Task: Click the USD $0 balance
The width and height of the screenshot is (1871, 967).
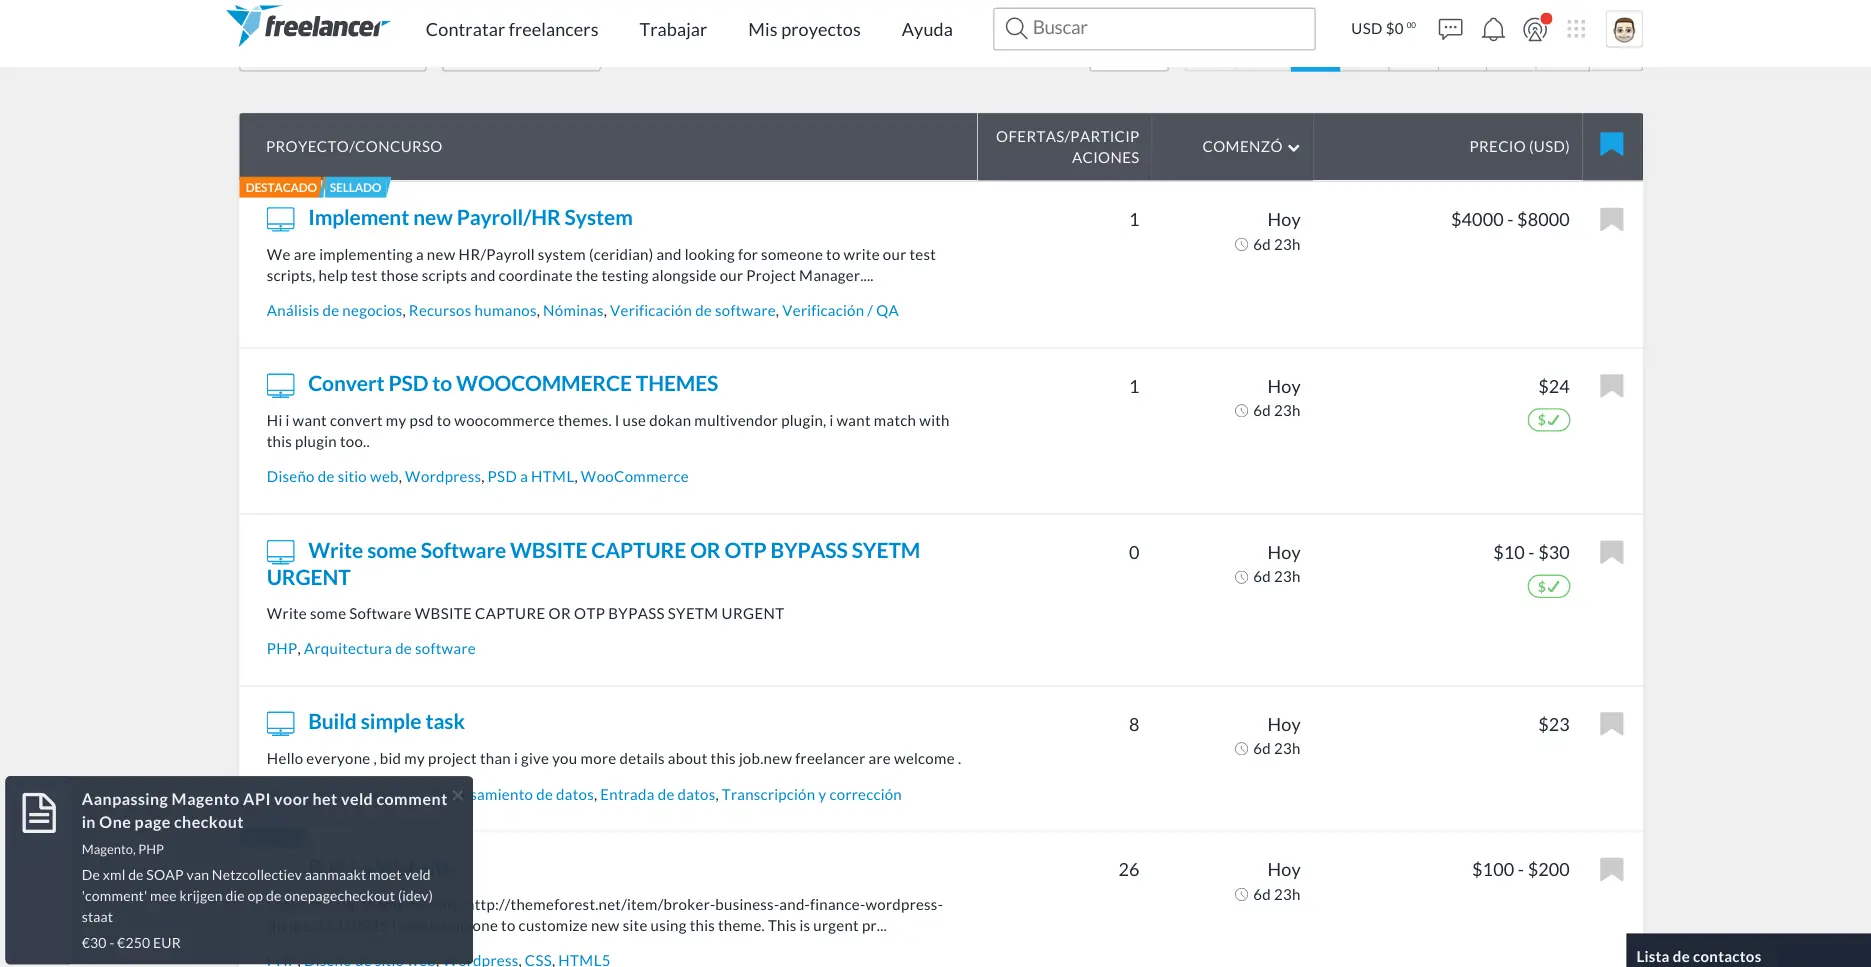Action: coord(1383,29)
